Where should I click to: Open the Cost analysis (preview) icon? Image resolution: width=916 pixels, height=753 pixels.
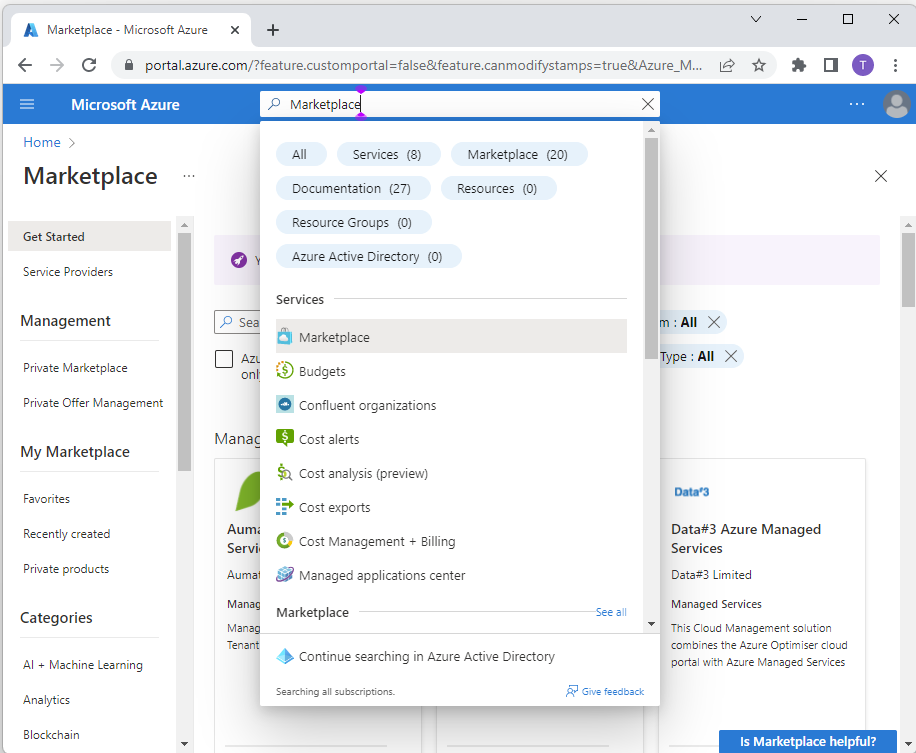coord(284,473)
